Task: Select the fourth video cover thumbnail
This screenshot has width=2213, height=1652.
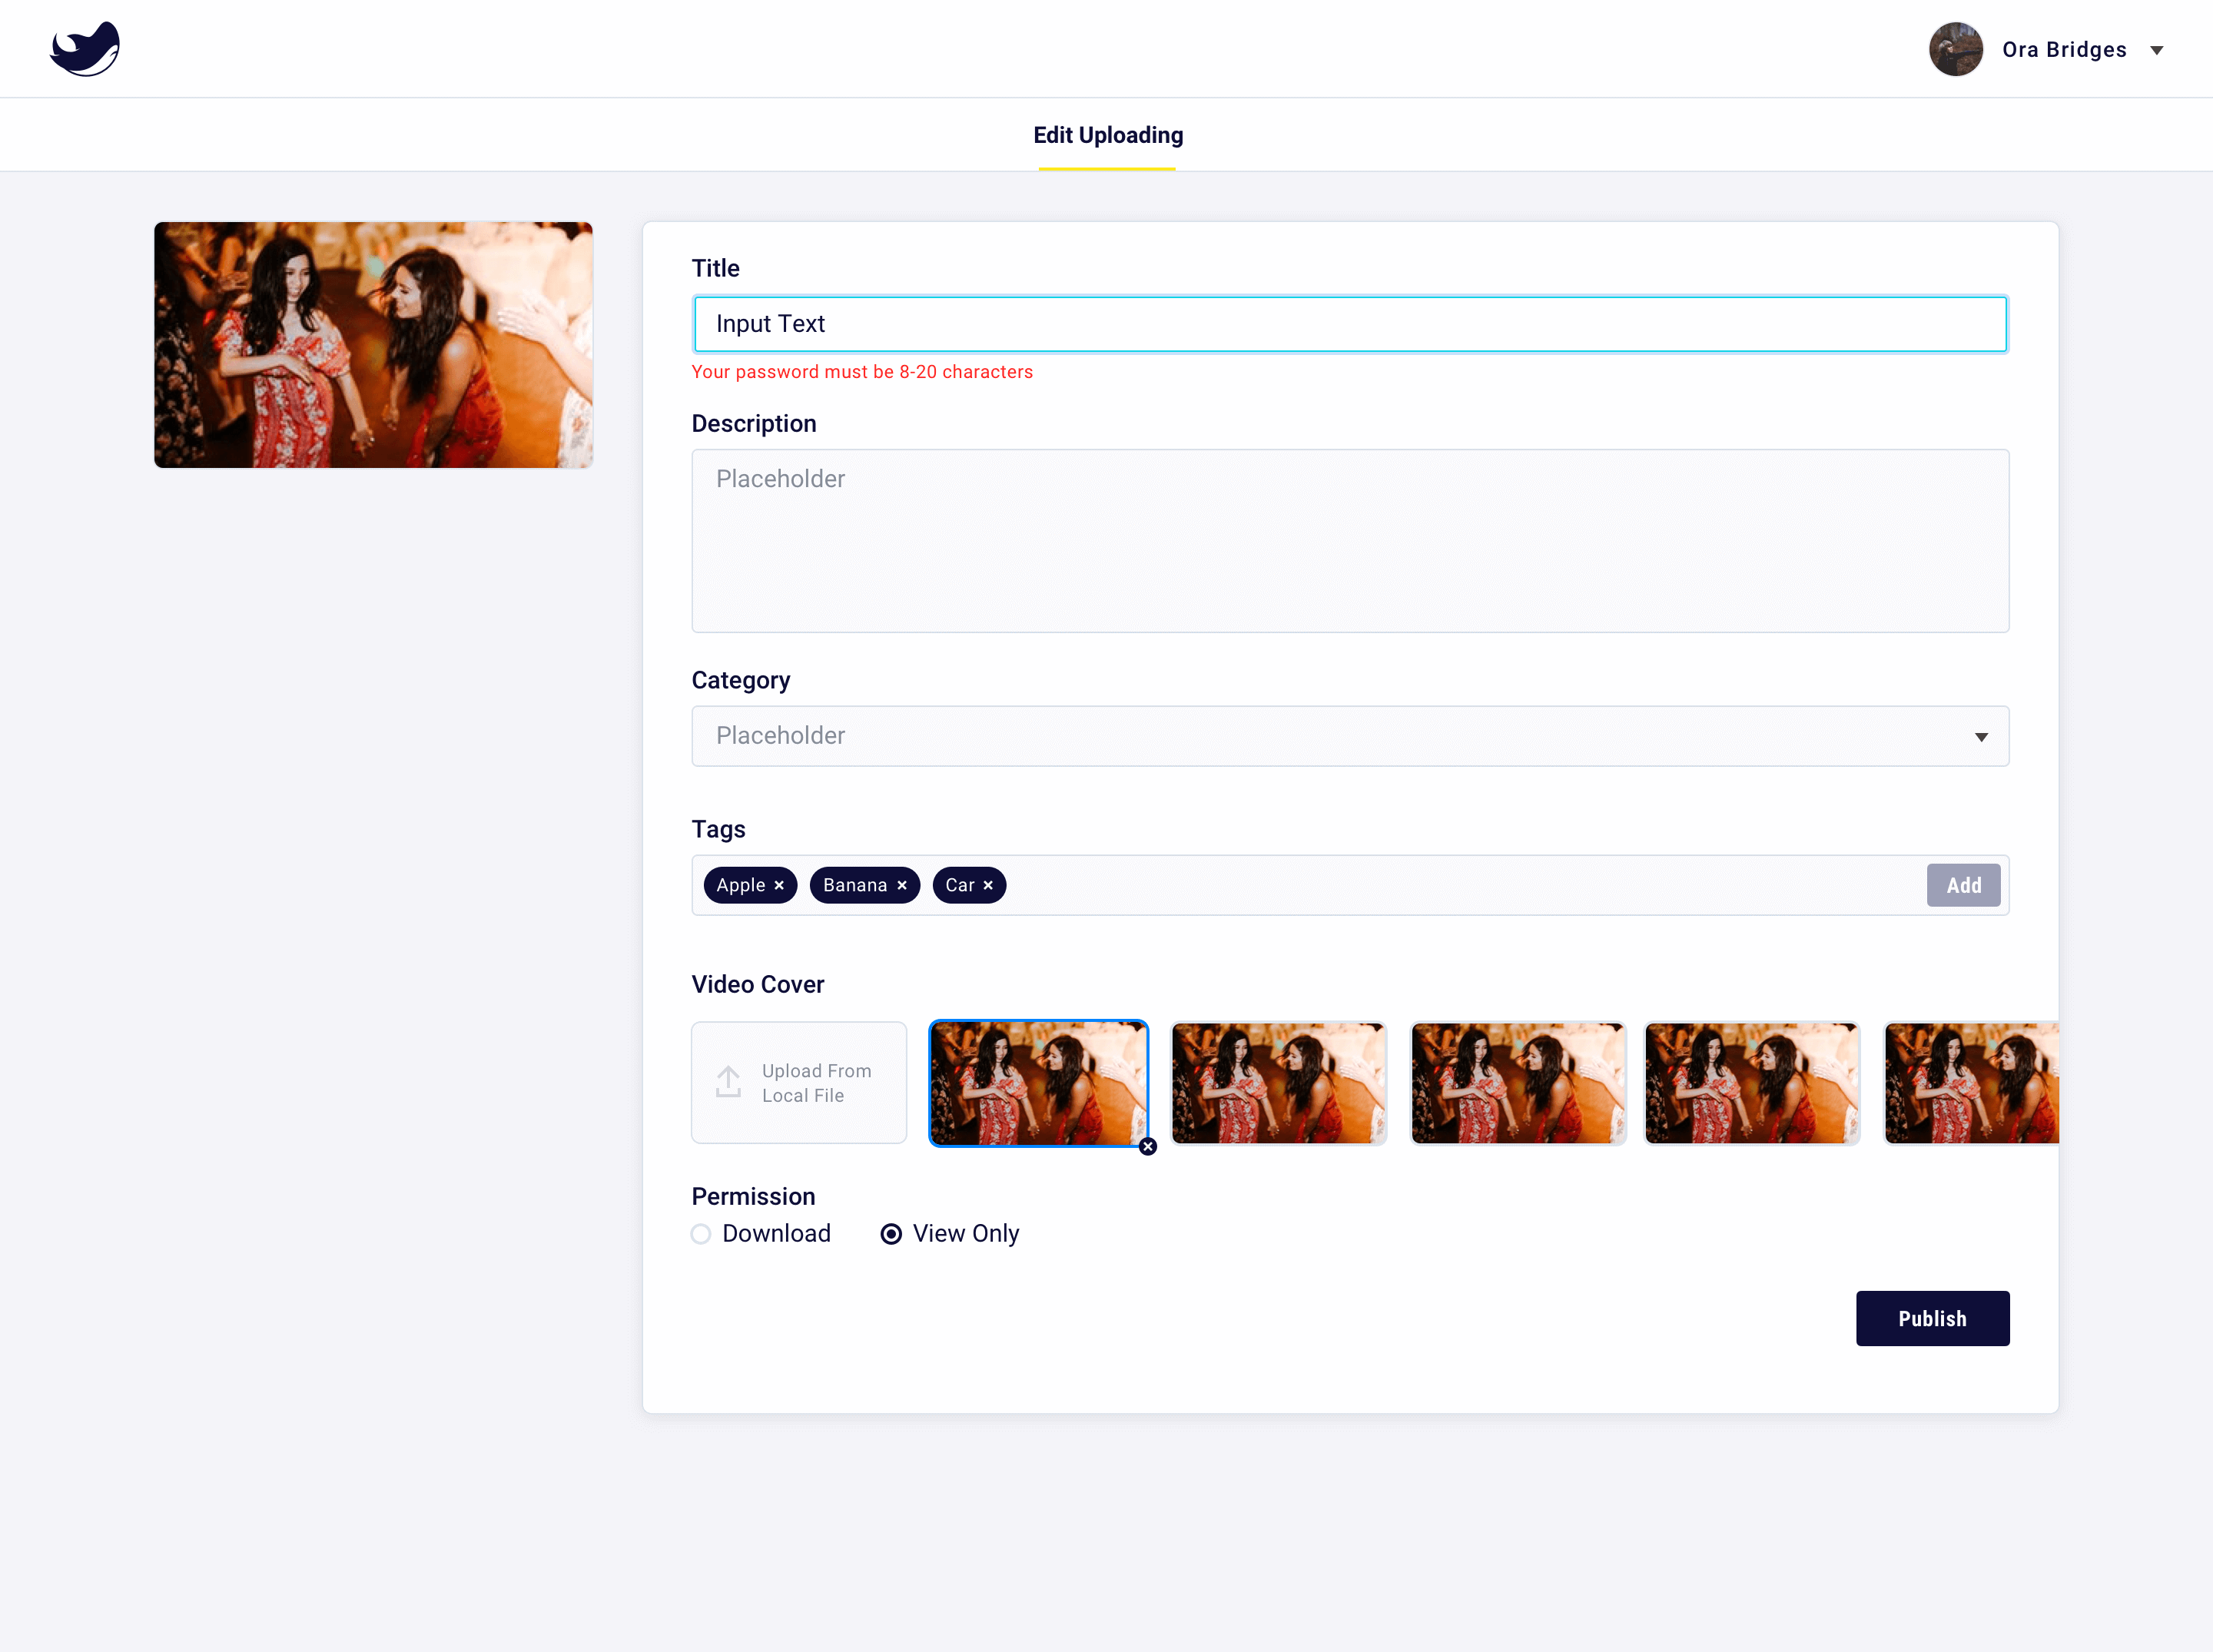Action: coord(1752,1083)
